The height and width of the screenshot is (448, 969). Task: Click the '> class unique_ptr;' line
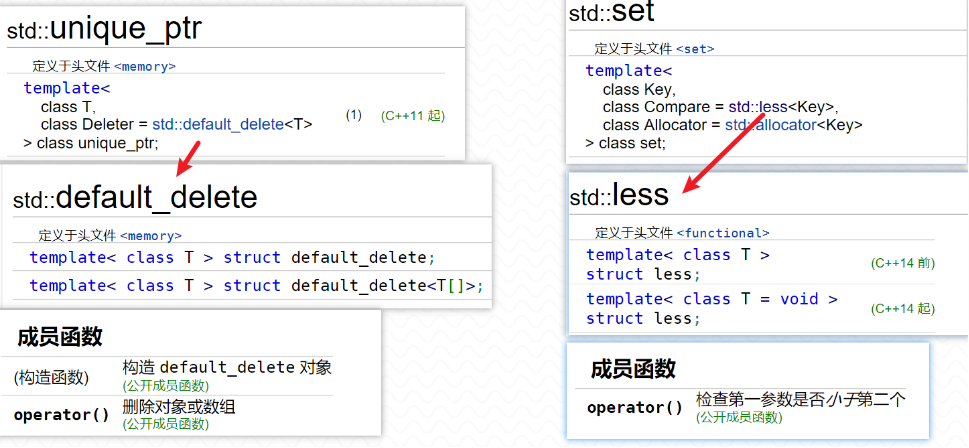(x=91, y=143)
